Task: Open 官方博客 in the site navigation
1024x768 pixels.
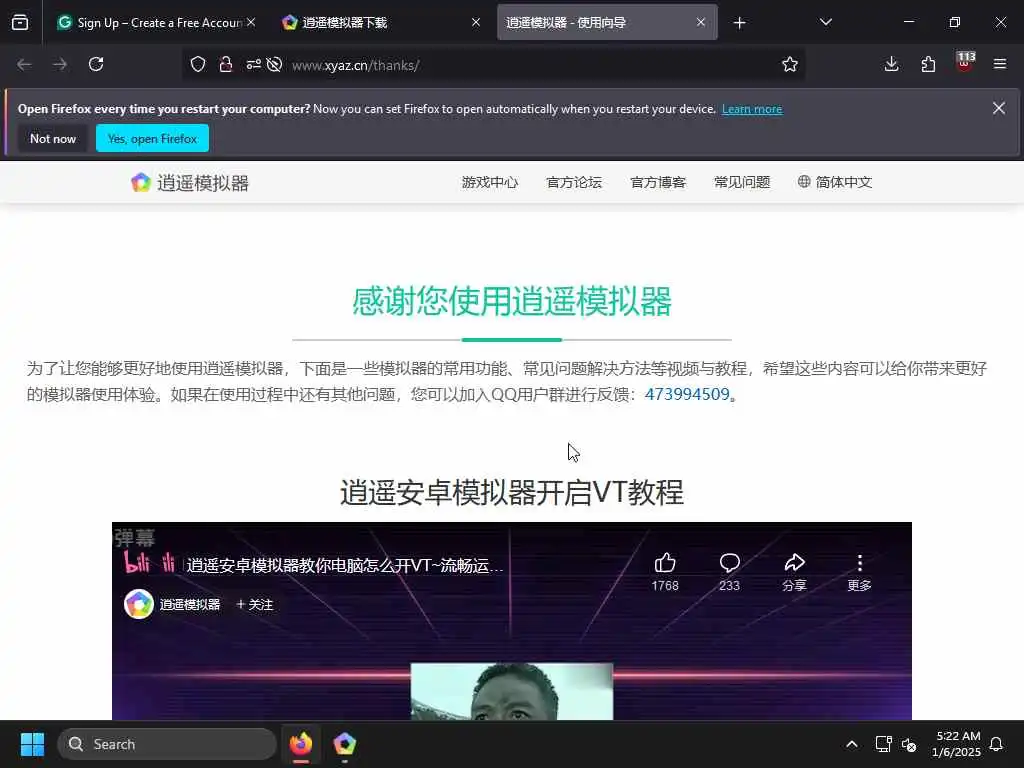Action: [658, 182]
